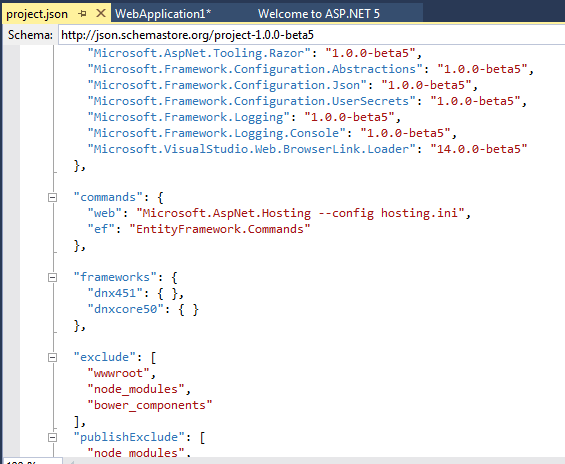
Task: Switch to the project.json tab
Action: pyautogui.click(x=37, y=14)
